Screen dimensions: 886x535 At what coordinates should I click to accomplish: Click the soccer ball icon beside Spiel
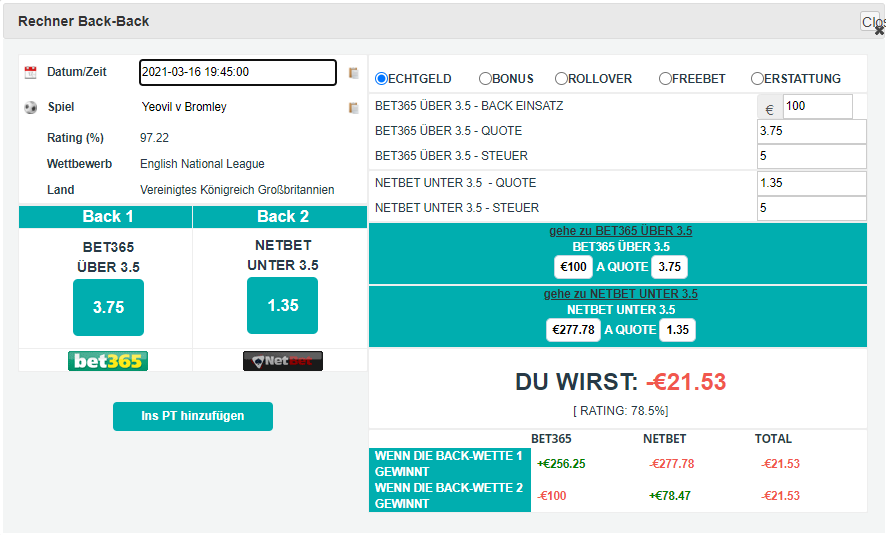(x=30, y=108)
